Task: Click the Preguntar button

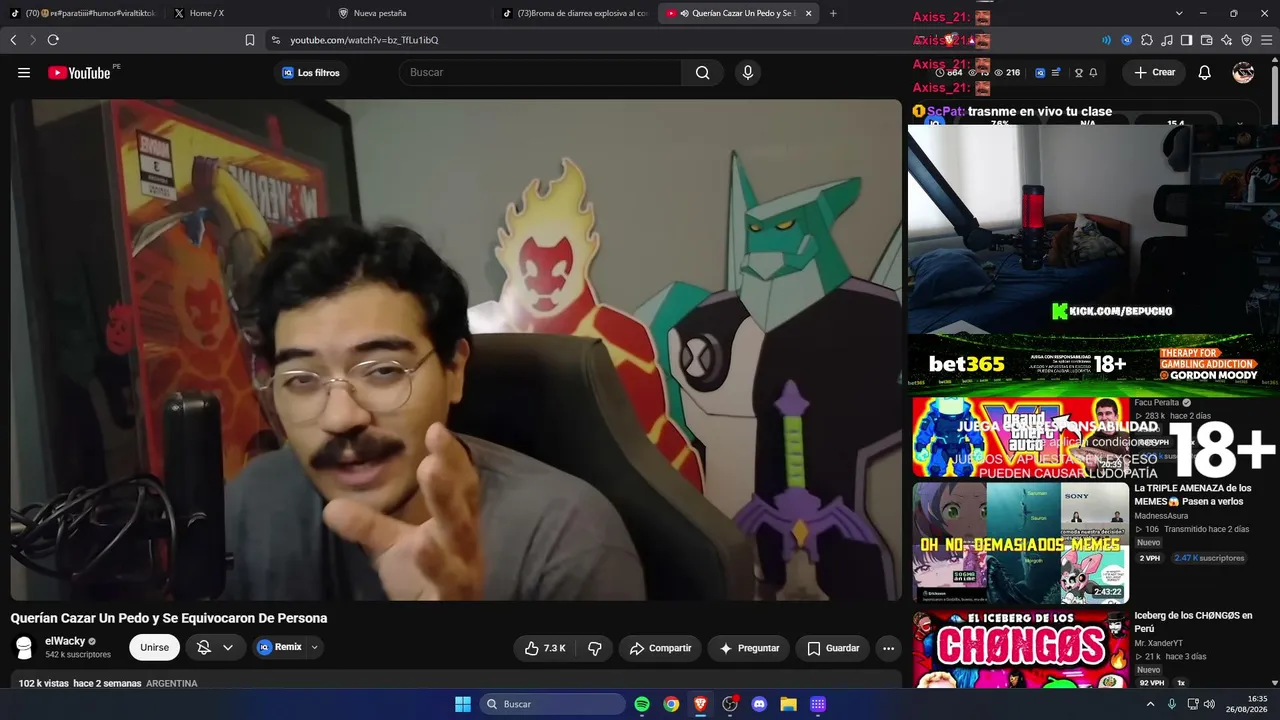Action: [749, 648]
